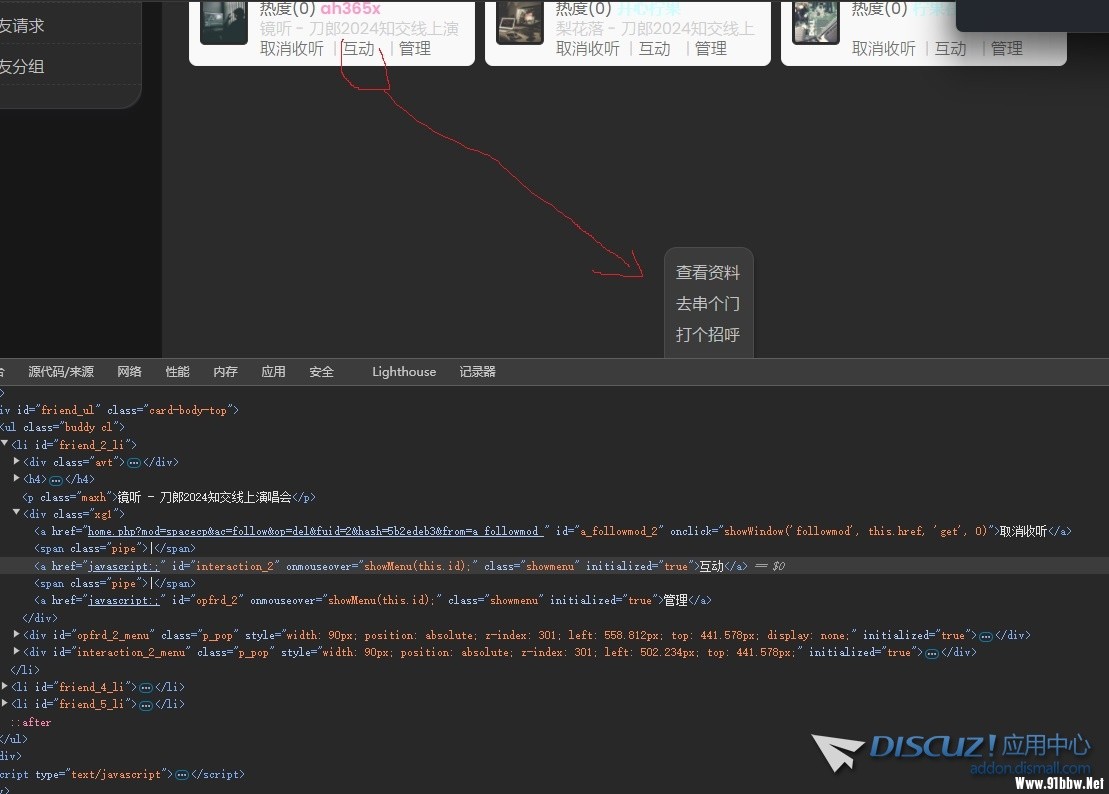This screenshot has width=1109, height=794.
Task: Click the ellipsis badge inside the h4 element
Action: [56, 480]
